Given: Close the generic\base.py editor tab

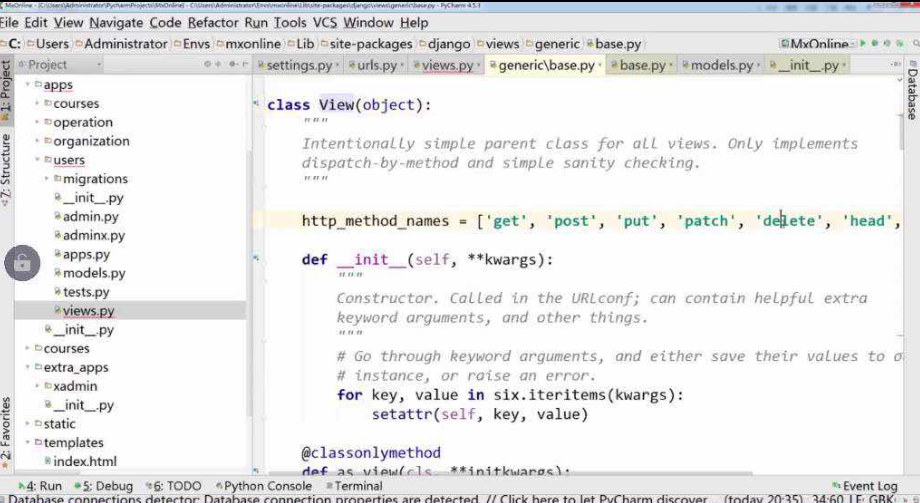Looking at the screenshot, I should [x=600, y=66].
